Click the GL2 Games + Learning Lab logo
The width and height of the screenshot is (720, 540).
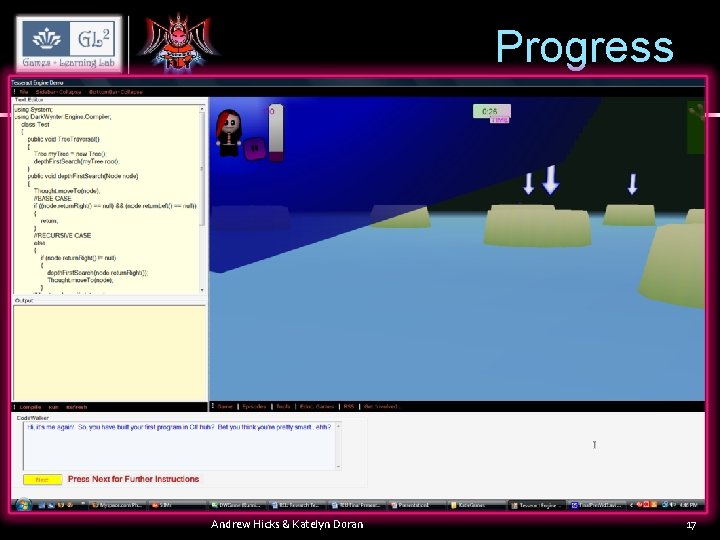click(69, 44)
